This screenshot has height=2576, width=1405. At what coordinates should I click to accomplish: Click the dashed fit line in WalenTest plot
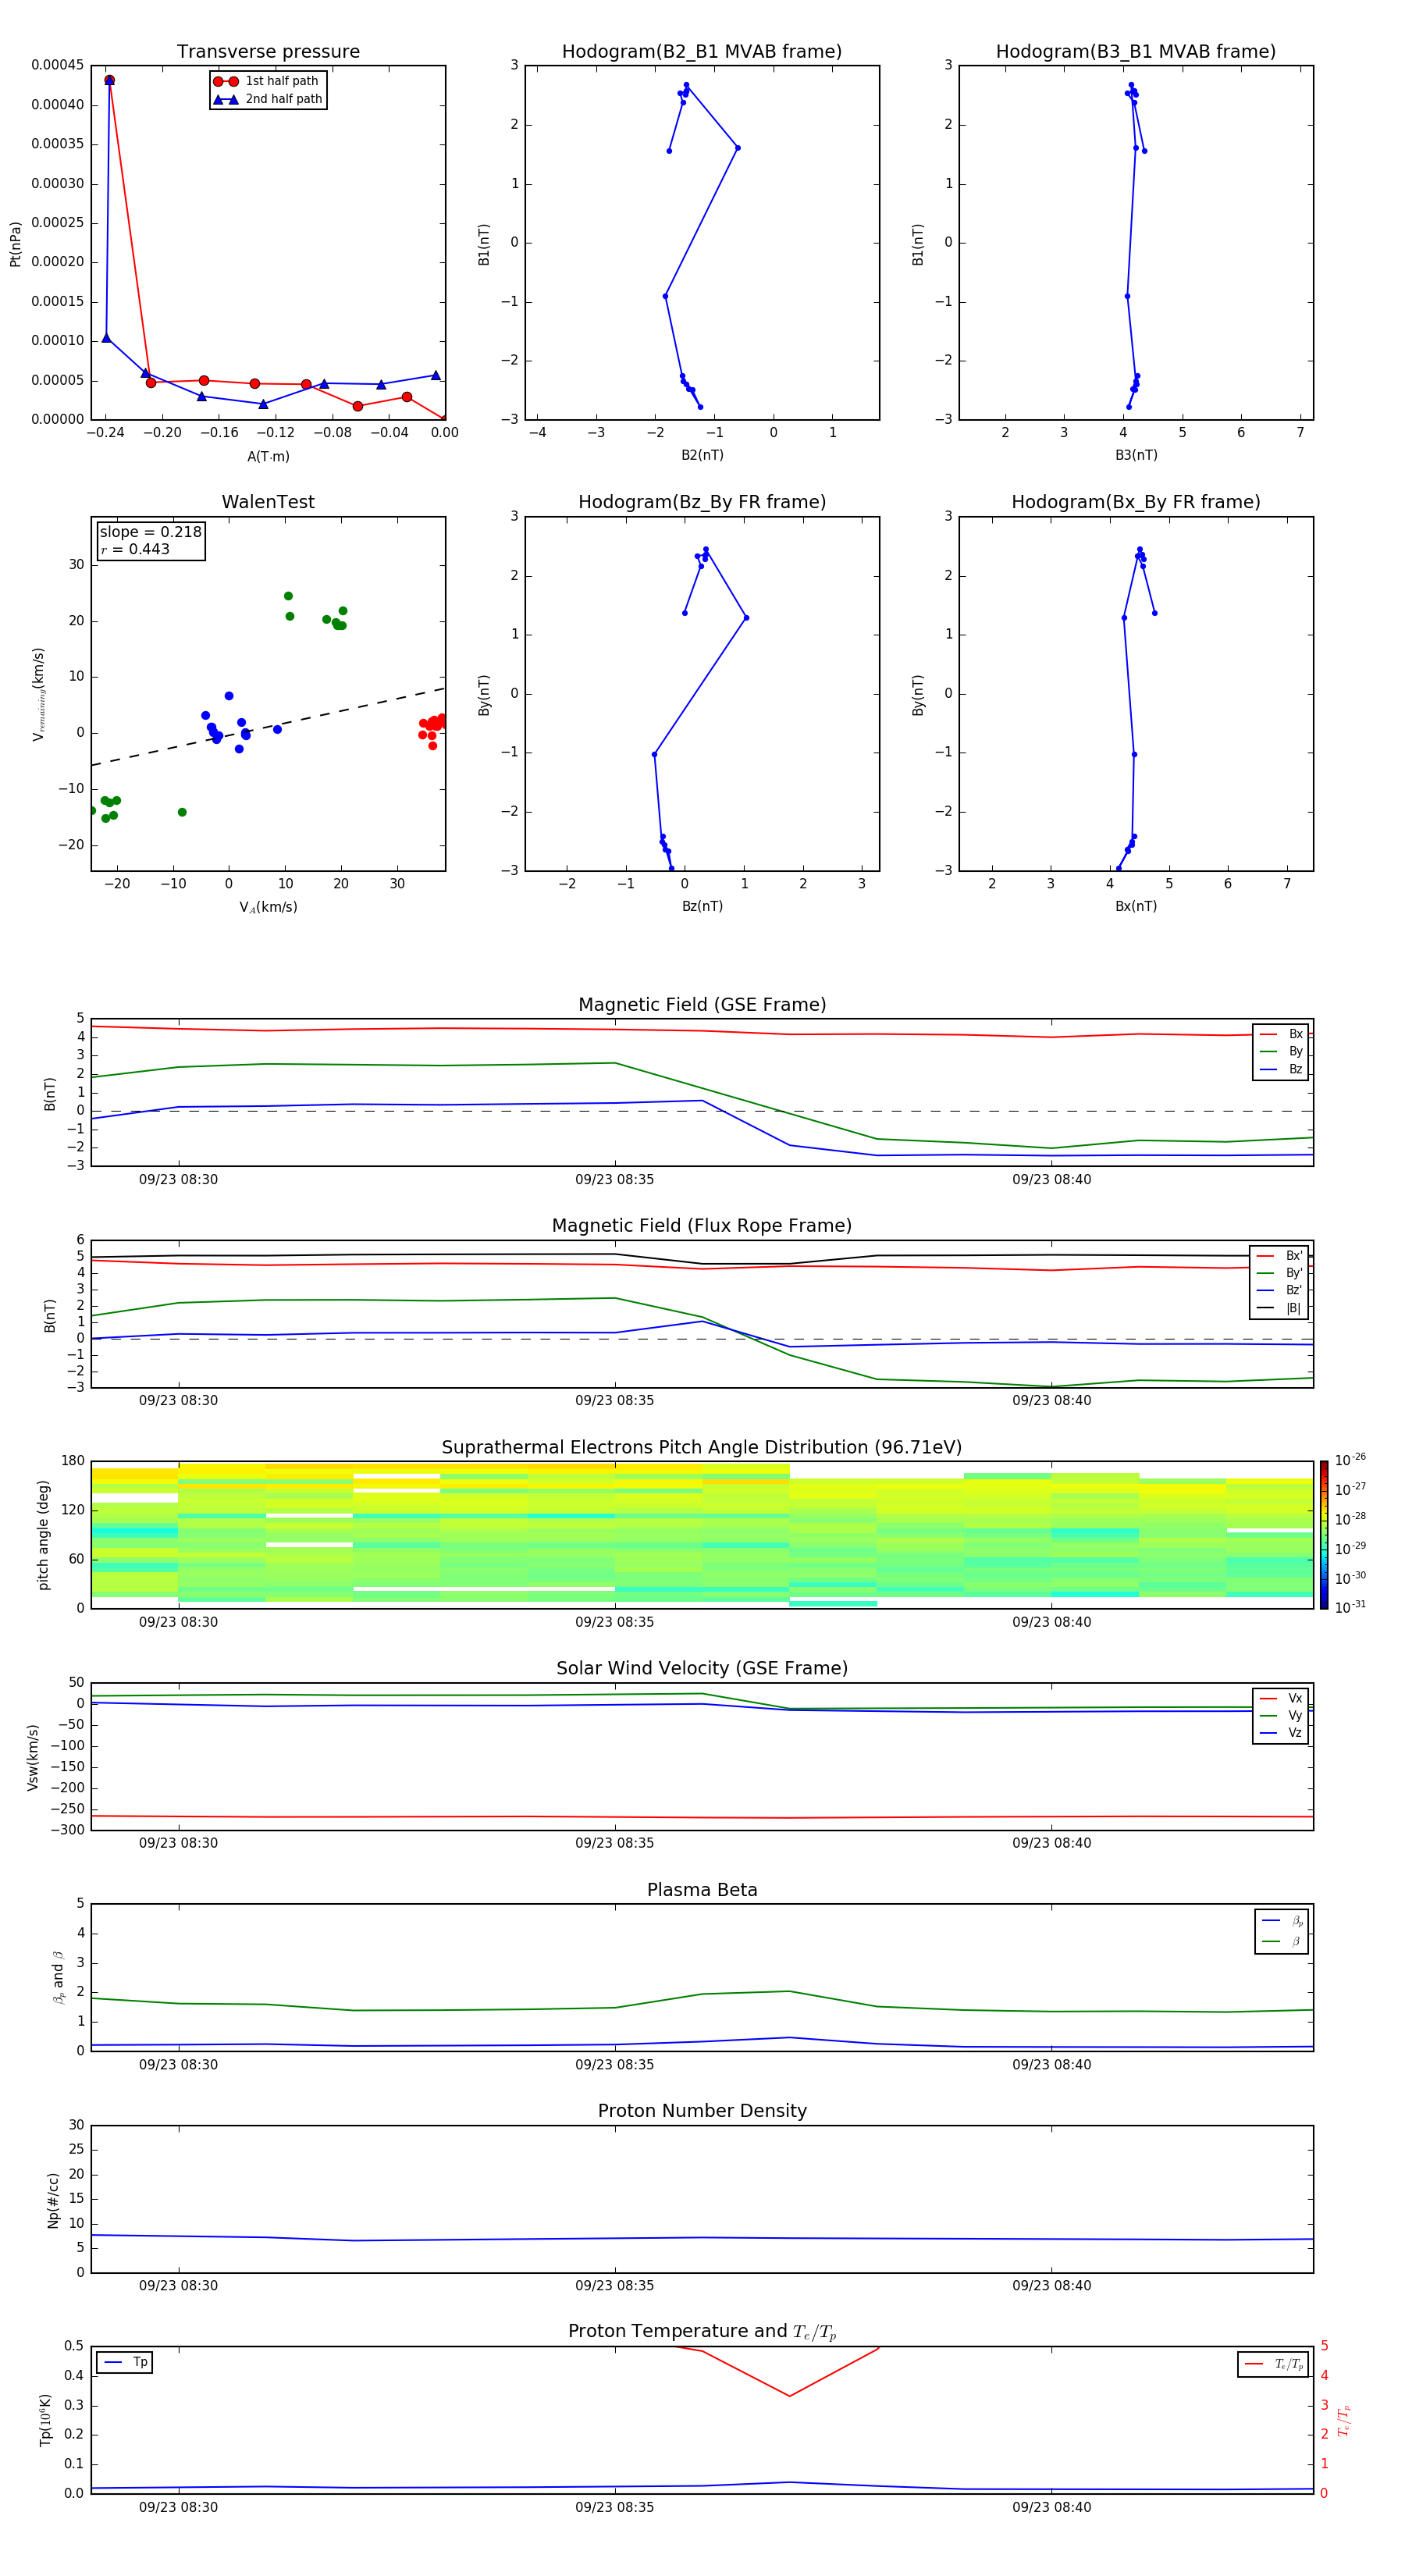click(x=268, y=726)
